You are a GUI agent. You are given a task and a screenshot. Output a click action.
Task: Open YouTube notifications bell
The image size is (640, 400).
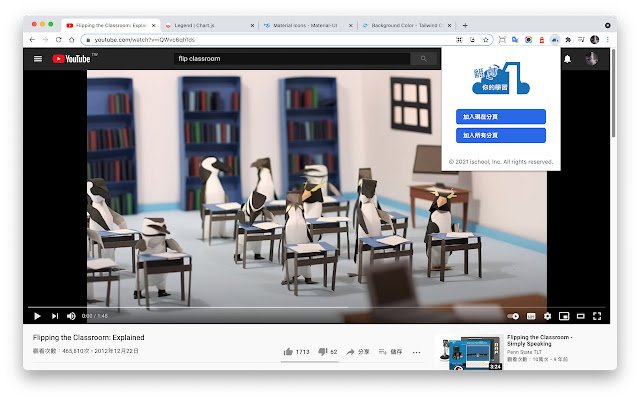[x=567, y=59]
